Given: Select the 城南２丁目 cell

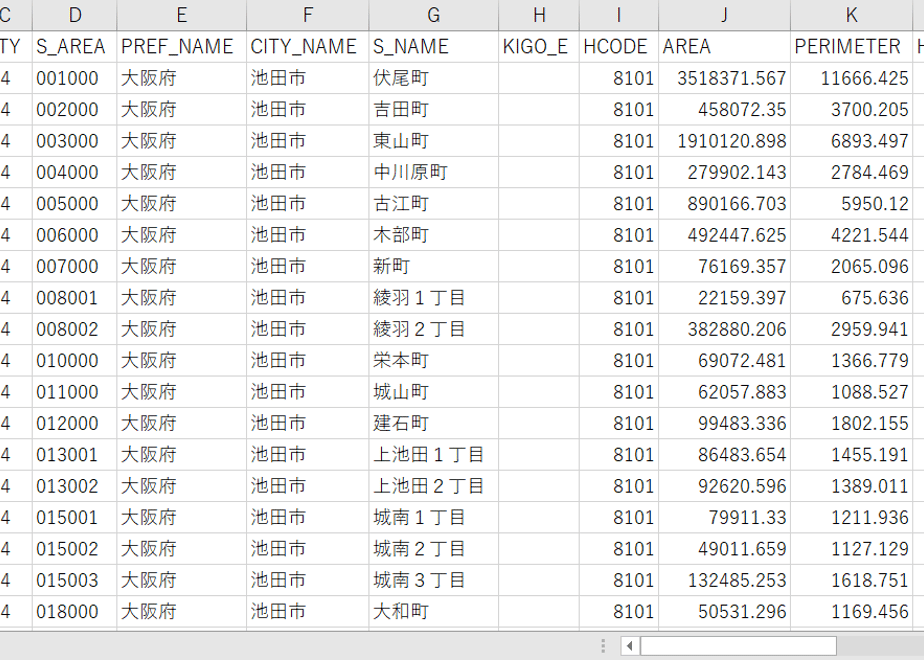Looking at the screenshot, I should 434,549.
